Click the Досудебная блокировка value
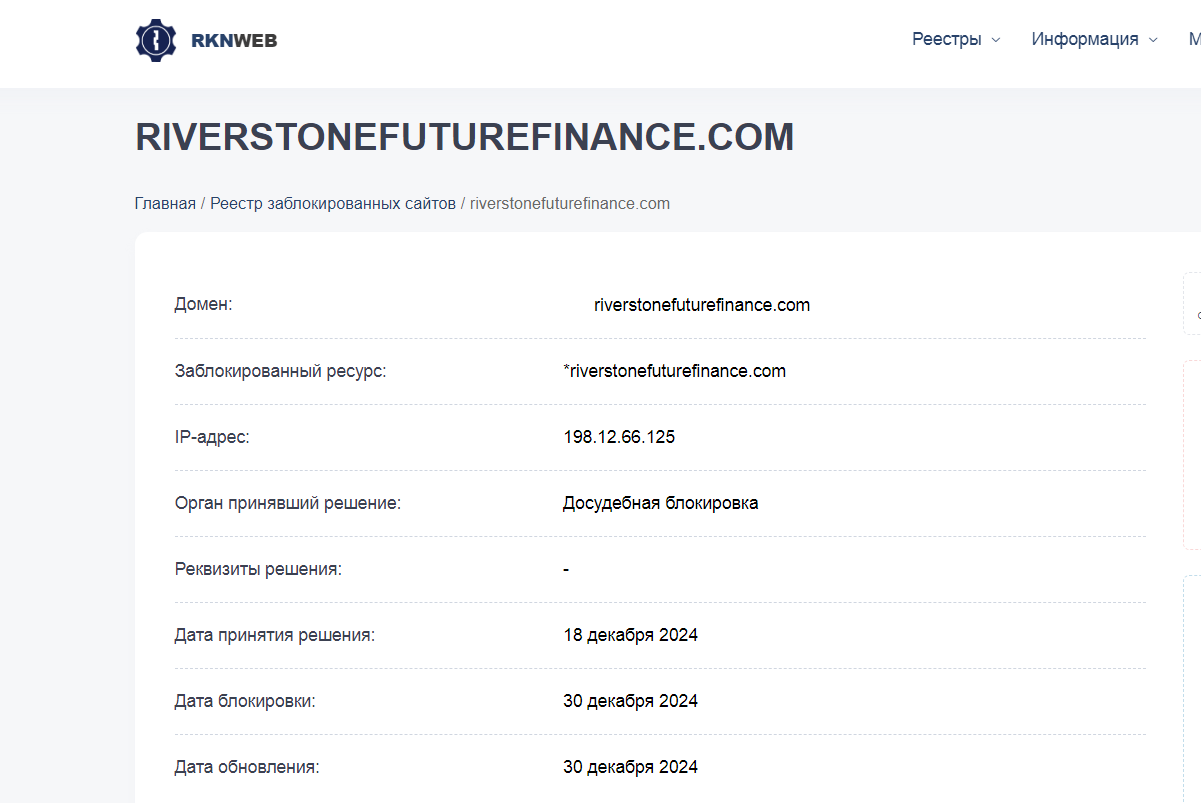Screen dimensions: 1201x803 660,503
